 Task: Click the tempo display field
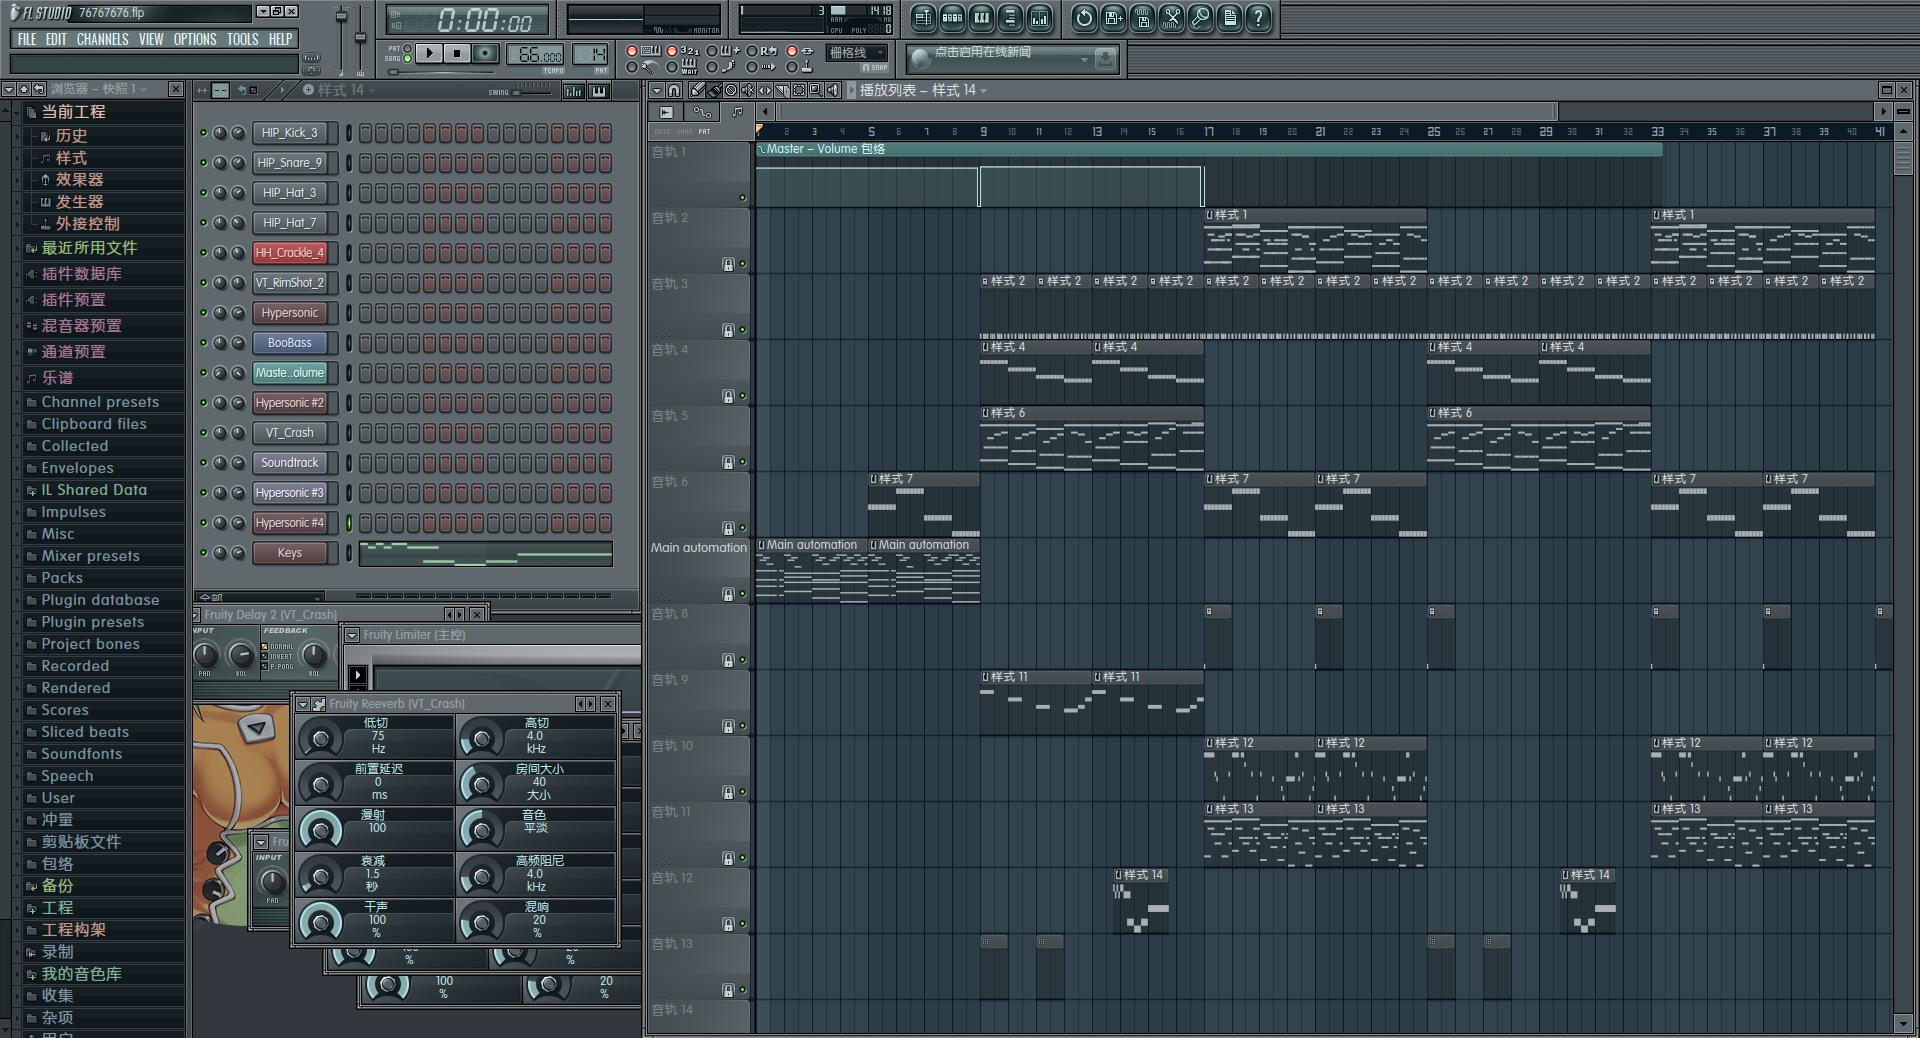pyautogui.click(x=536, y=55)
